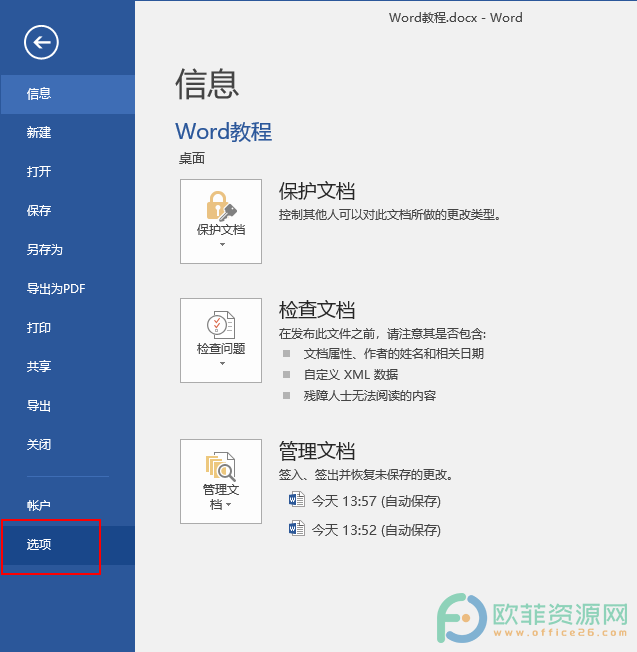Click the 信息 page heading
The height and width of the screenshot is (652, 637).
(207, 84)
